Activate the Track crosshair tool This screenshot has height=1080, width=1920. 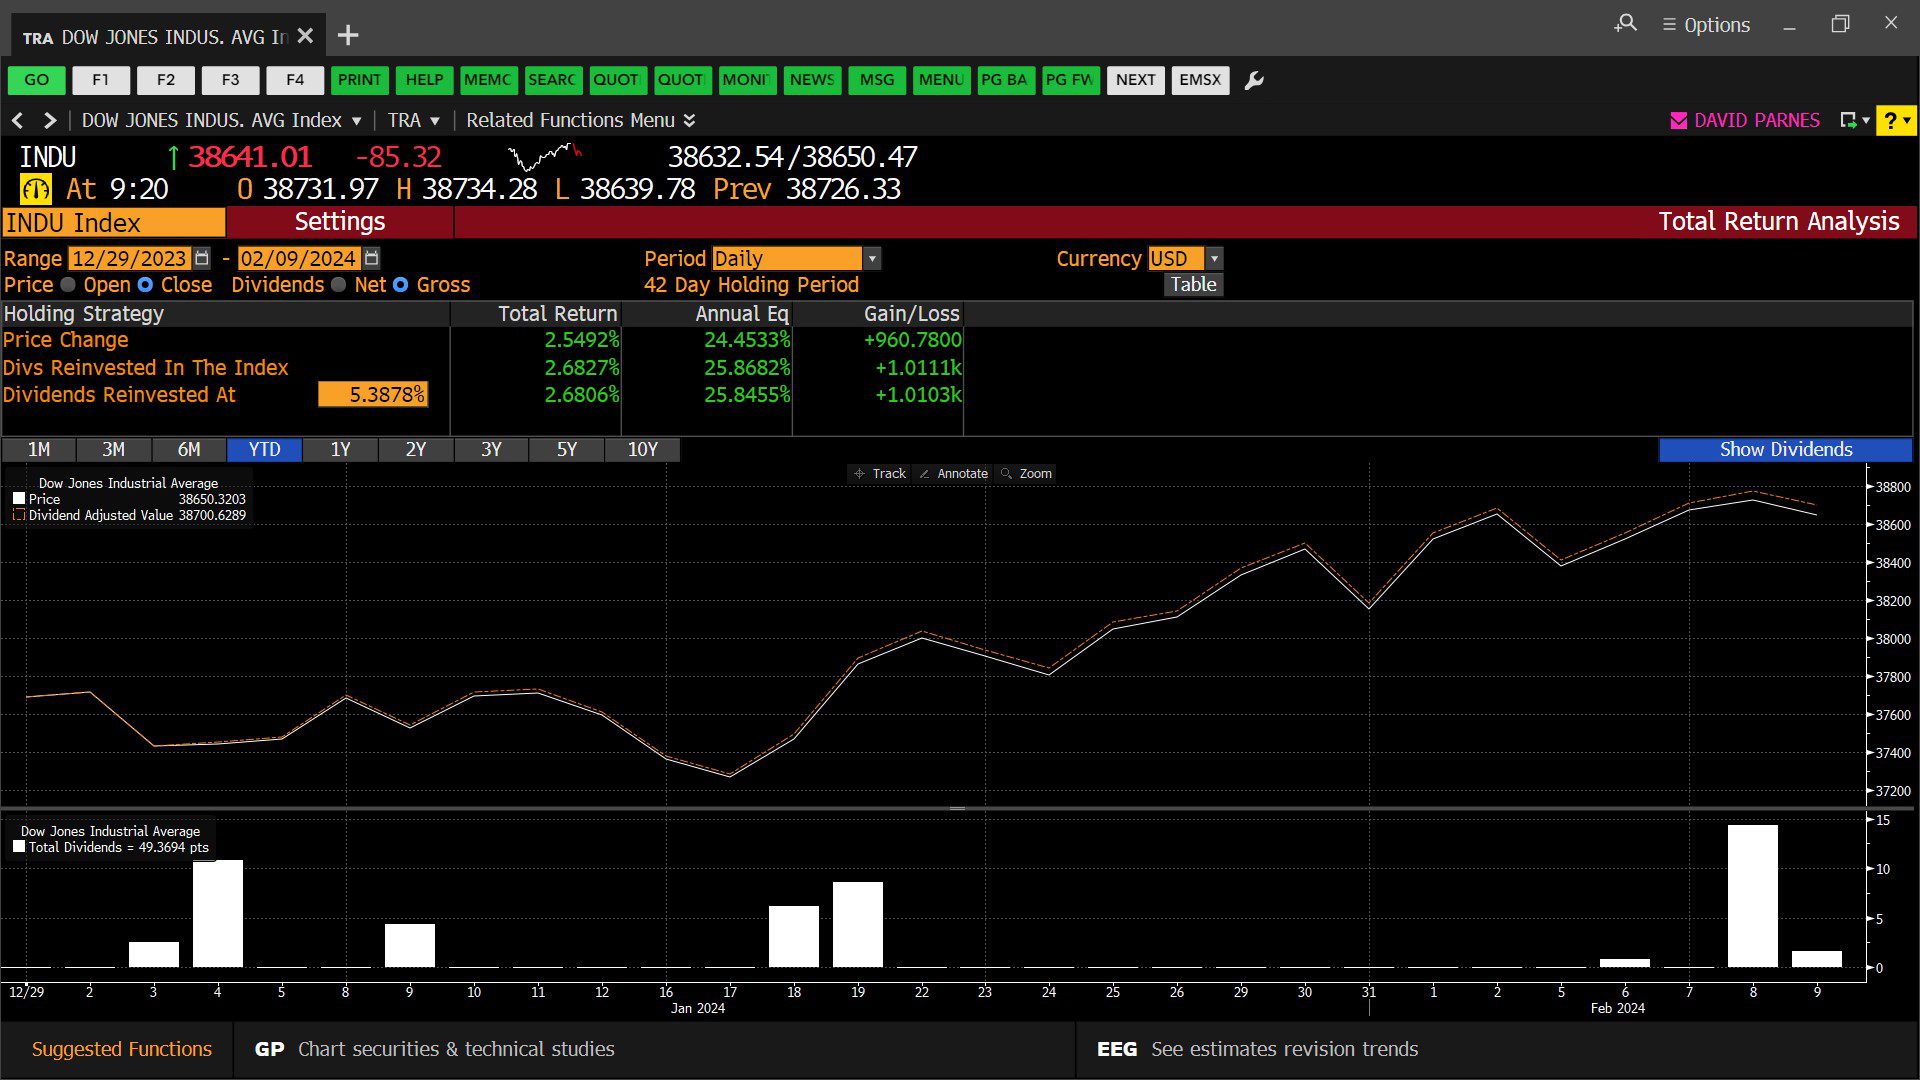(x=880, y=473)
